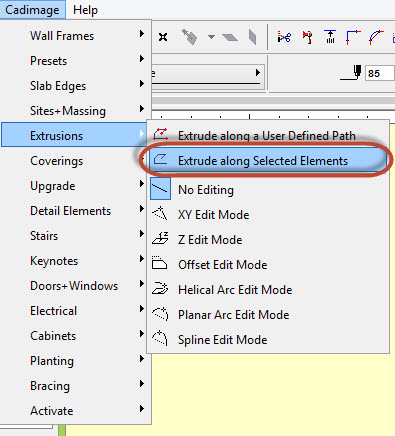Viewport: 395px width, 436px height.
Task: Click the gray upright slanted plane icon
Action: coord(252,37)
